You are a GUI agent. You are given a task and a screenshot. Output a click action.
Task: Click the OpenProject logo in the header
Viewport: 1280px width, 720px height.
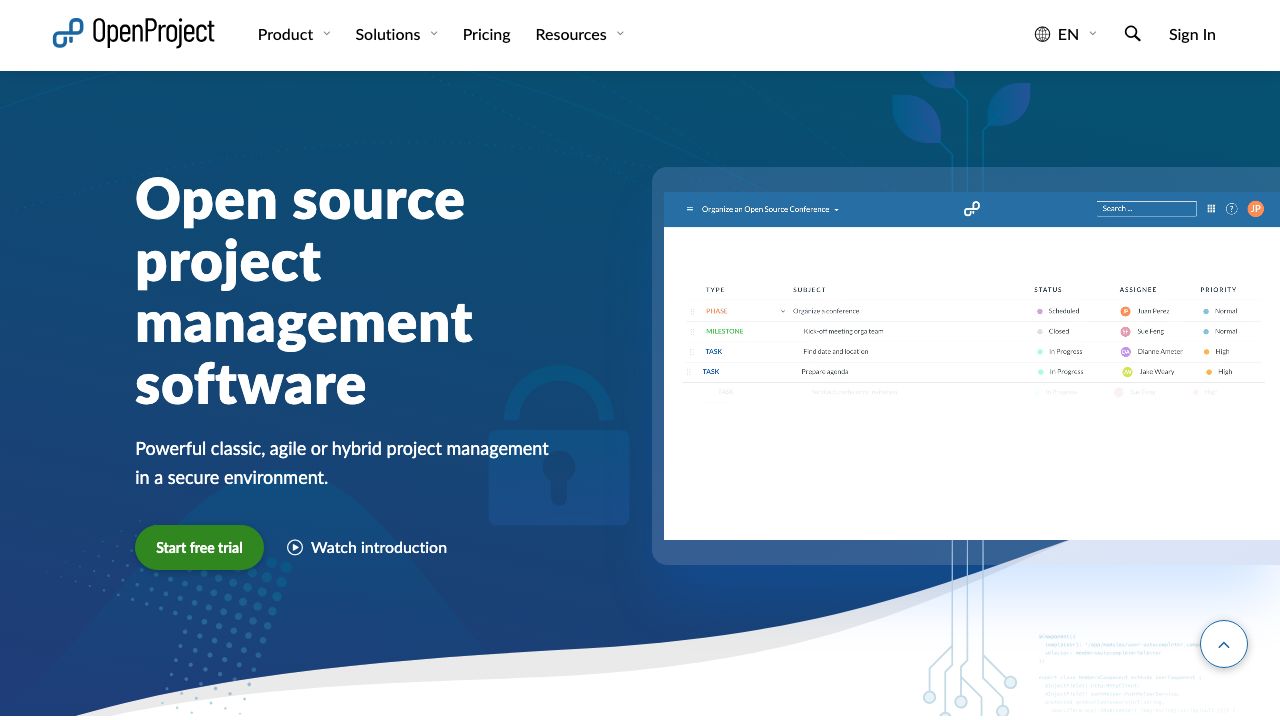(133, 33)
